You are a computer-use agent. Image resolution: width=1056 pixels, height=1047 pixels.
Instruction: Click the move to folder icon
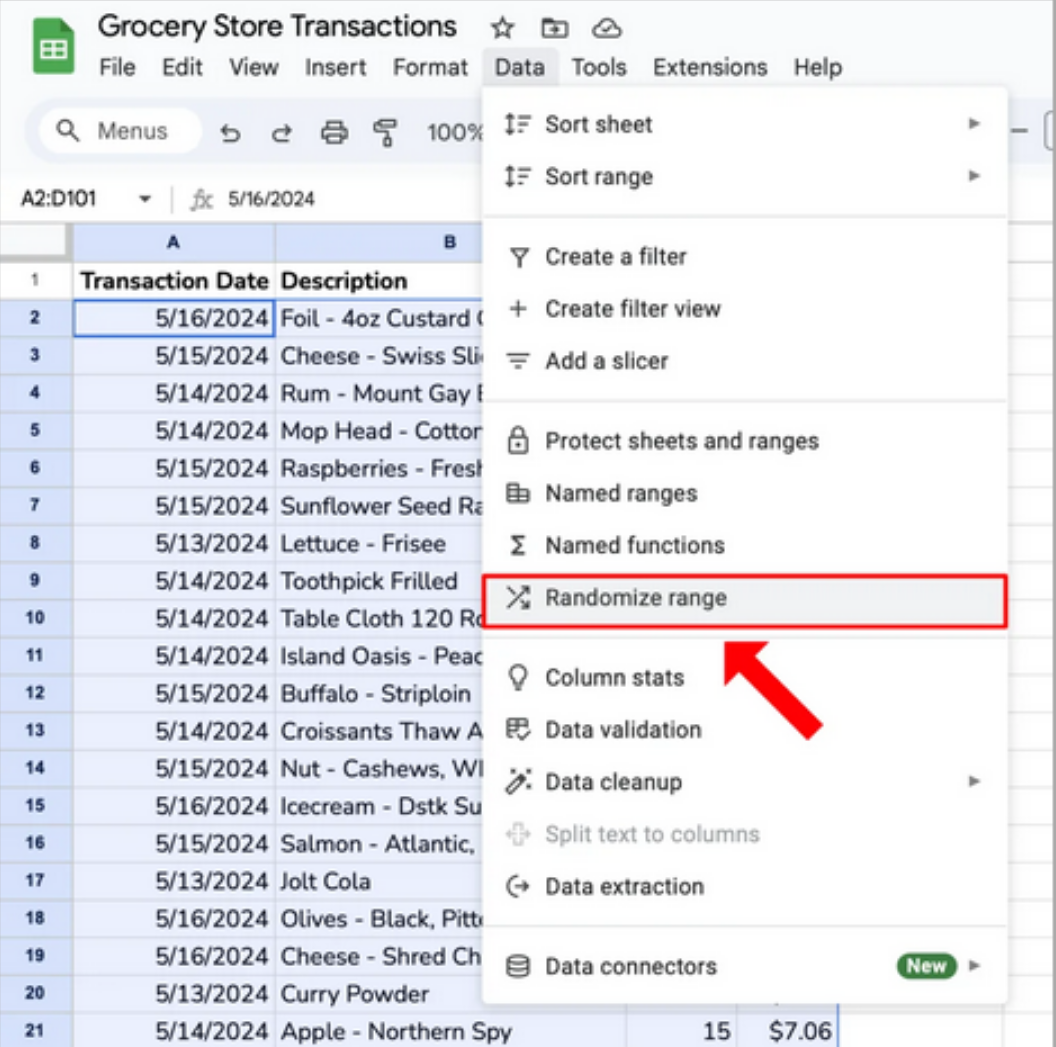pyautogui.click(x=554, y=28)
